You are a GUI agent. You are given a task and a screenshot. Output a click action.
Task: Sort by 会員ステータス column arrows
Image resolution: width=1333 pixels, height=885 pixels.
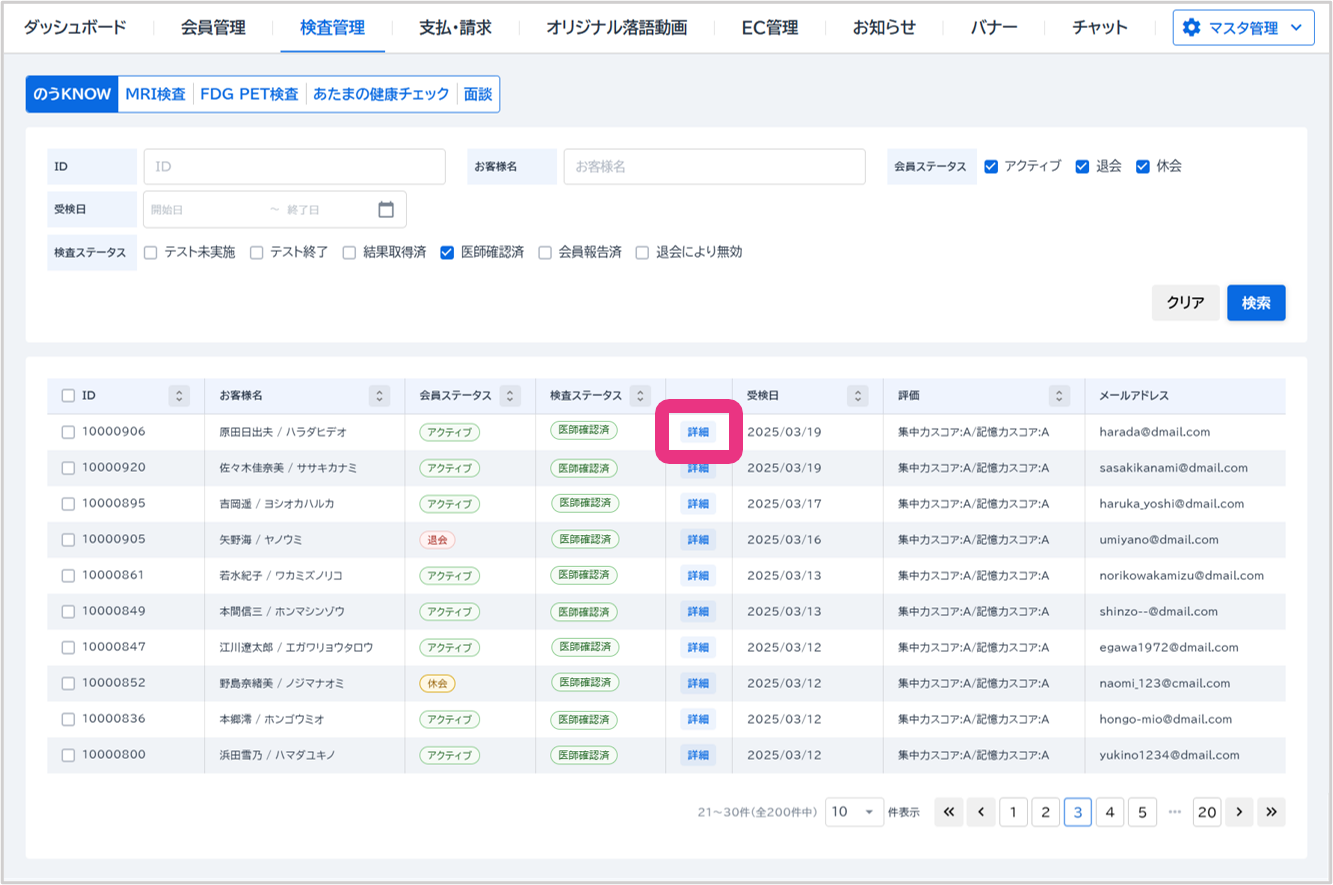509,396
